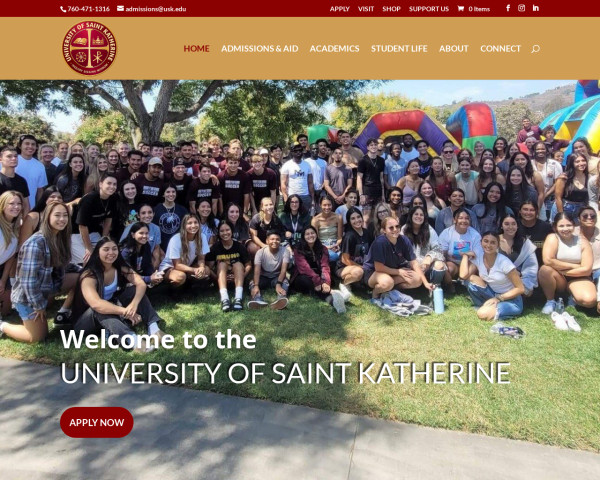Click the phone icon beside 760-471-1316
The height and width of the screenshot is (480, 600).
pos(63,9)
